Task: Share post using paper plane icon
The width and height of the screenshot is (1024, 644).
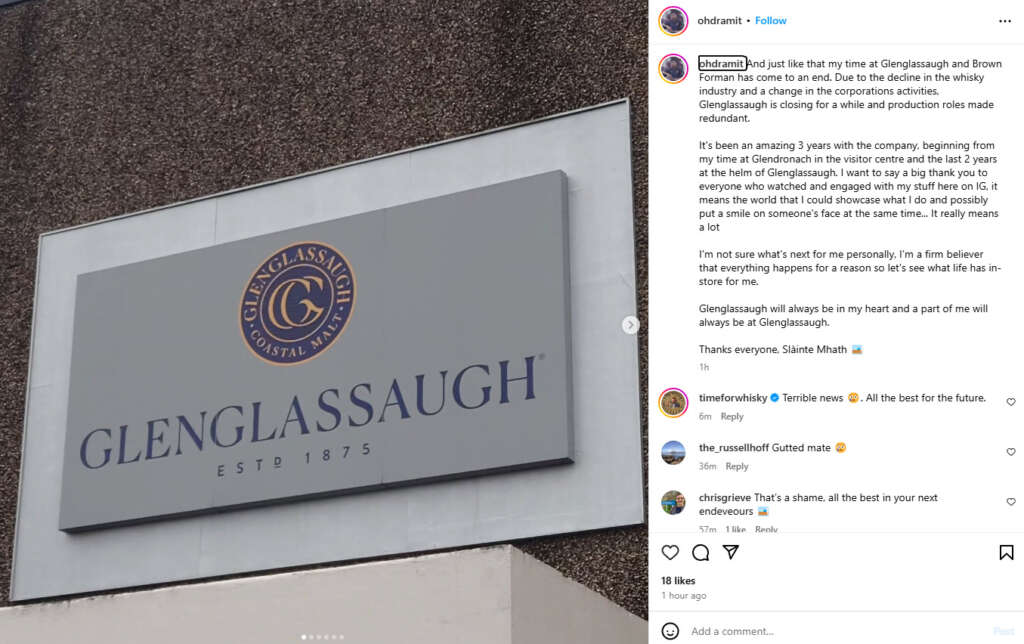Action: click(731, 552)
